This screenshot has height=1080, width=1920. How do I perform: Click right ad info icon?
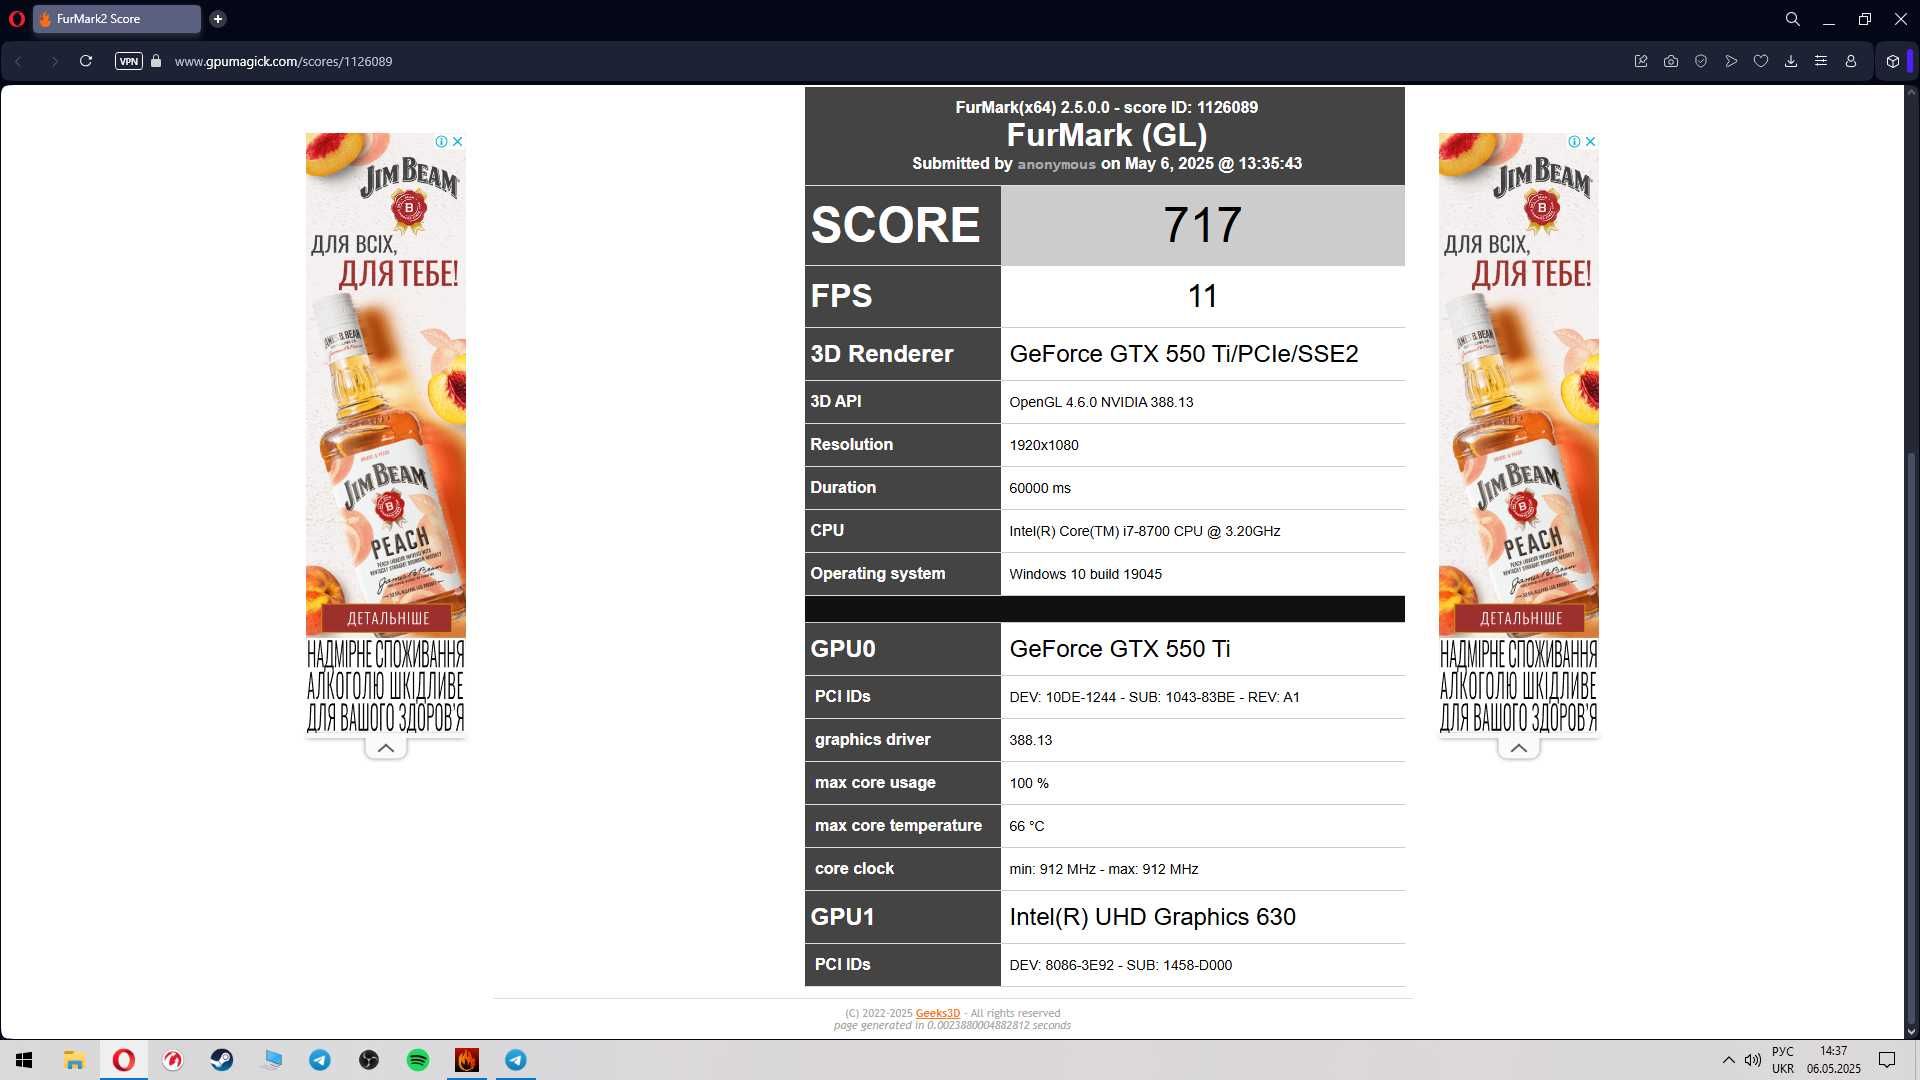[x=1575, y=141]
